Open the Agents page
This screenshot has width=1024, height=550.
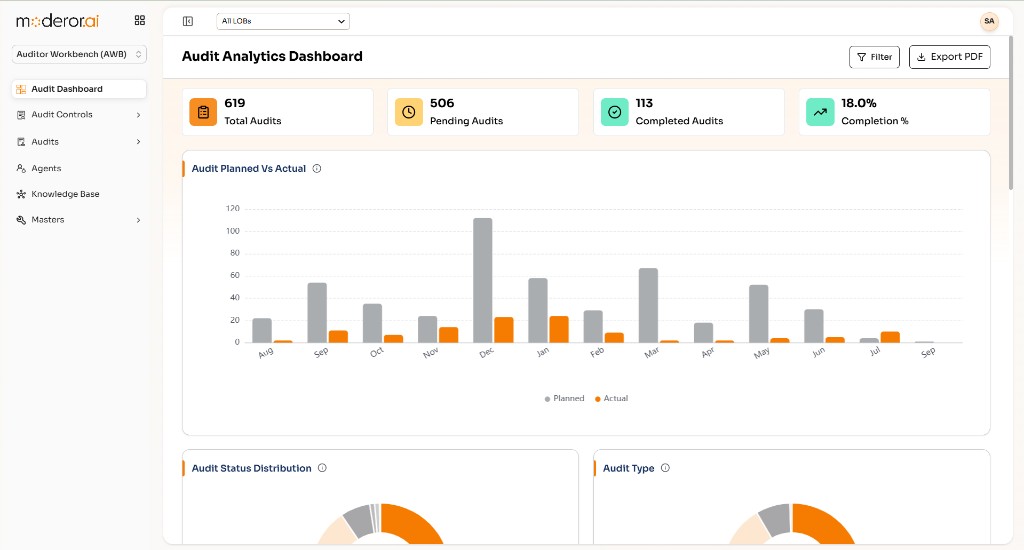79,169
